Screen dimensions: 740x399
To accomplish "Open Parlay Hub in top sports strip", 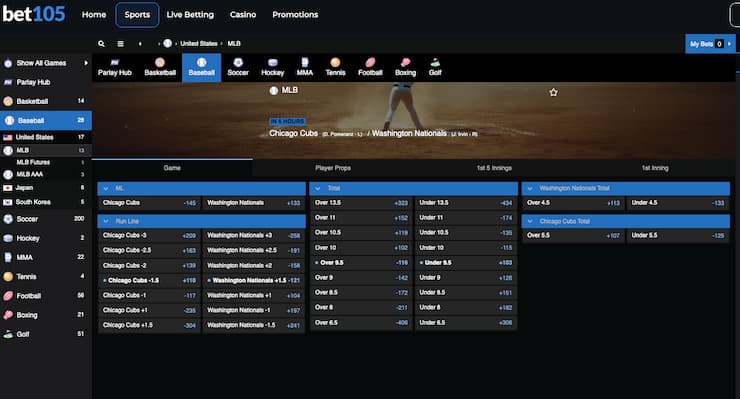I will (115, 68).
